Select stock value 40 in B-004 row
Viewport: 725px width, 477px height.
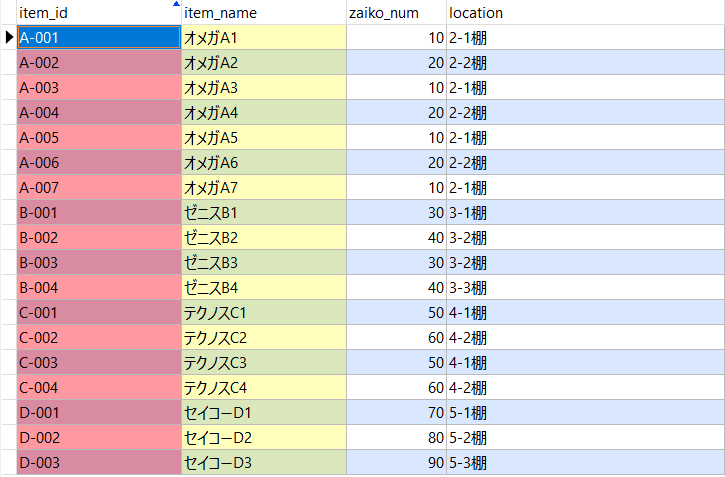coord(396,287)
